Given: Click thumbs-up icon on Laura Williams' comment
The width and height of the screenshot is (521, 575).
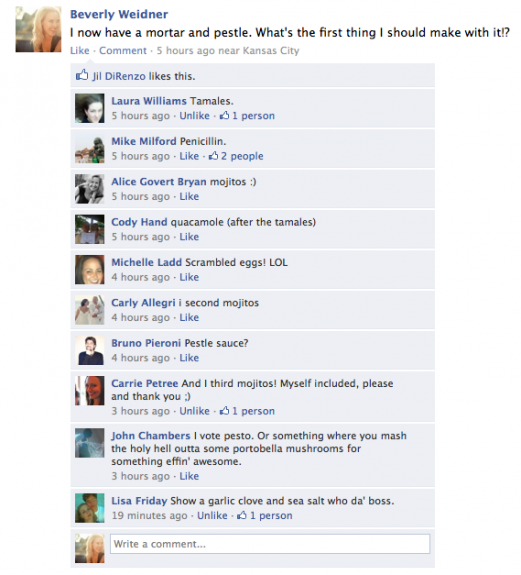Looking at the screenshot, I should pyautogui.click(x=224, y=116).
